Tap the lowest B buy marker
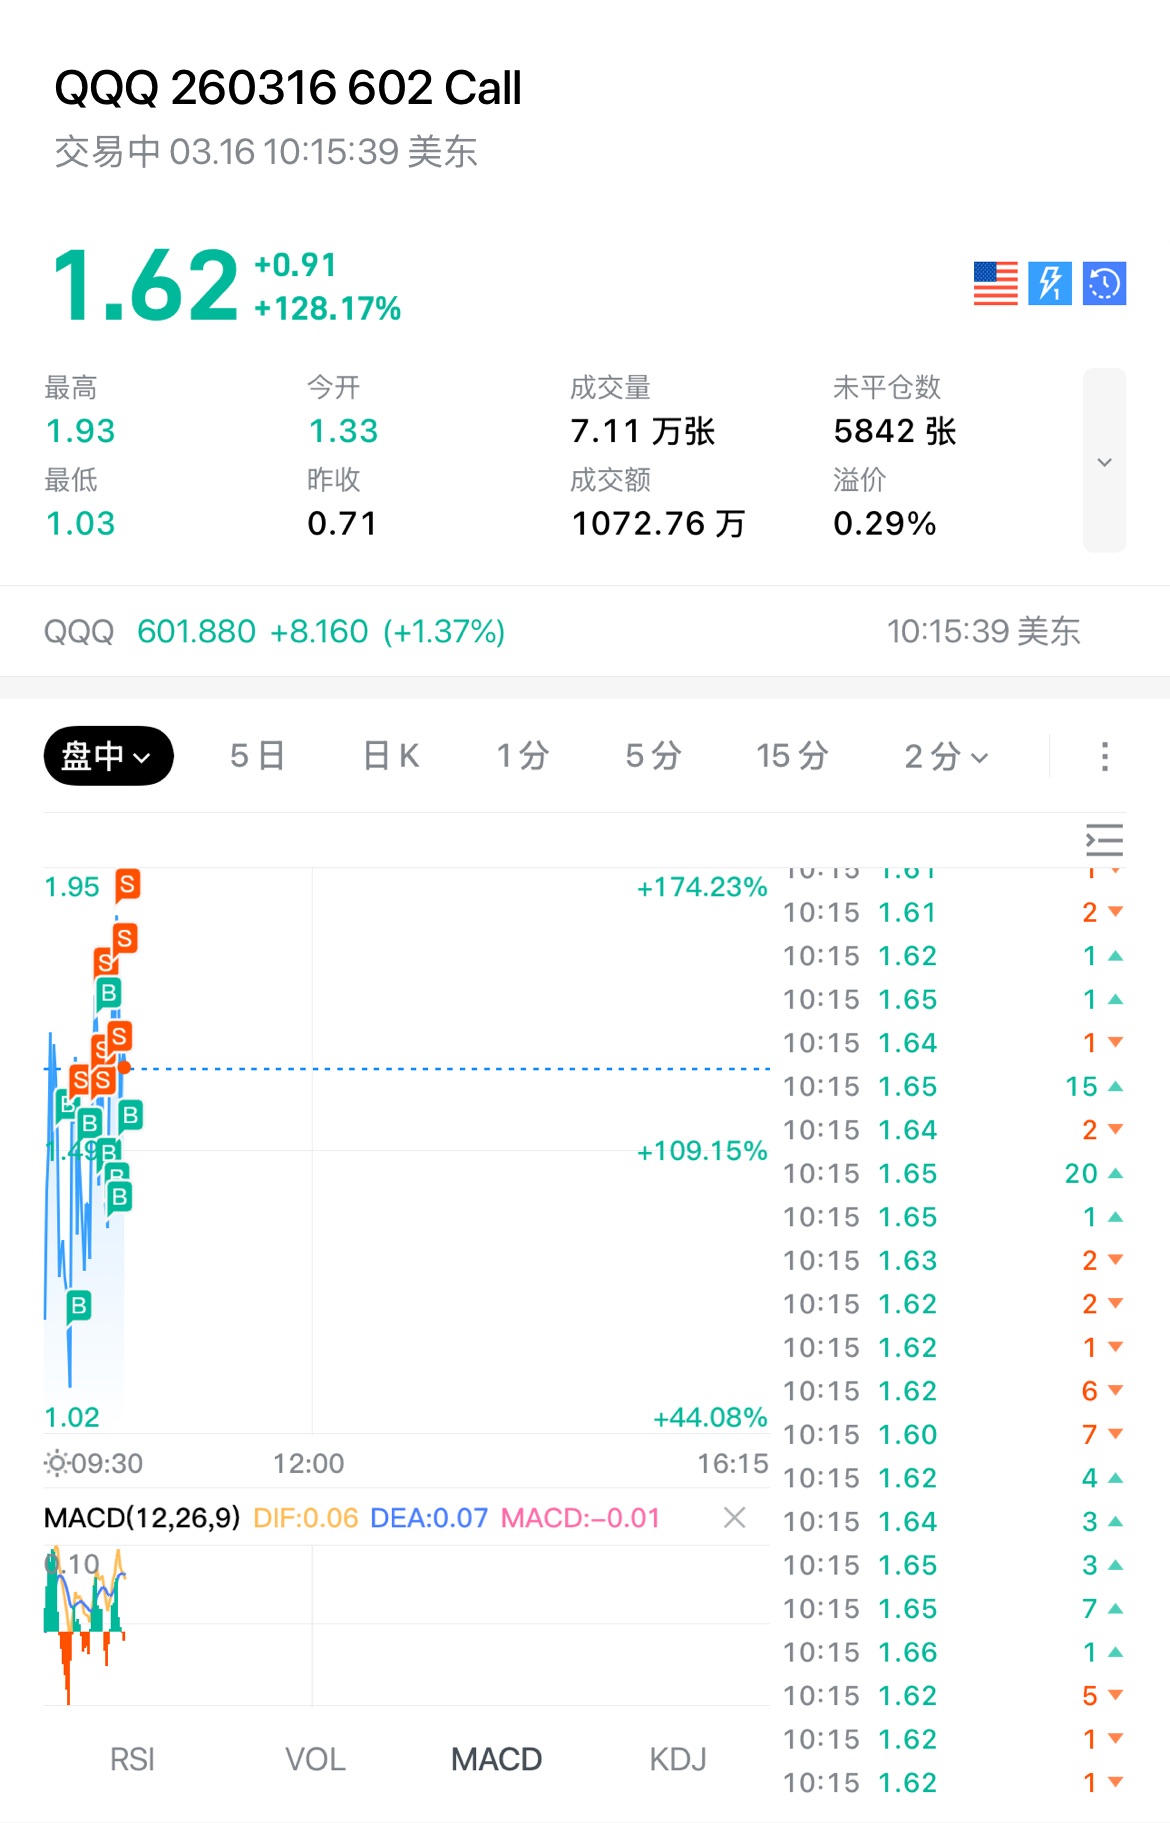1170x1823 pixels. point(79,1305)
